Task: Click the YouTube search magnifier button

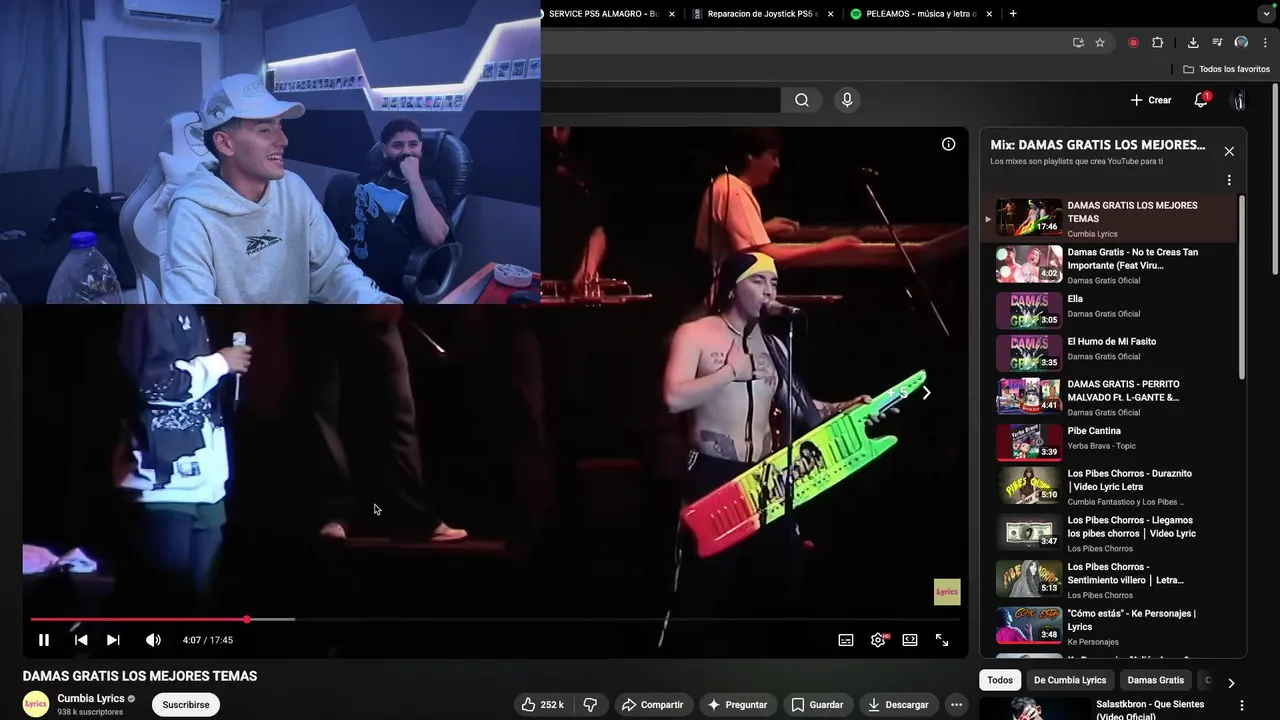Action: 802,100
